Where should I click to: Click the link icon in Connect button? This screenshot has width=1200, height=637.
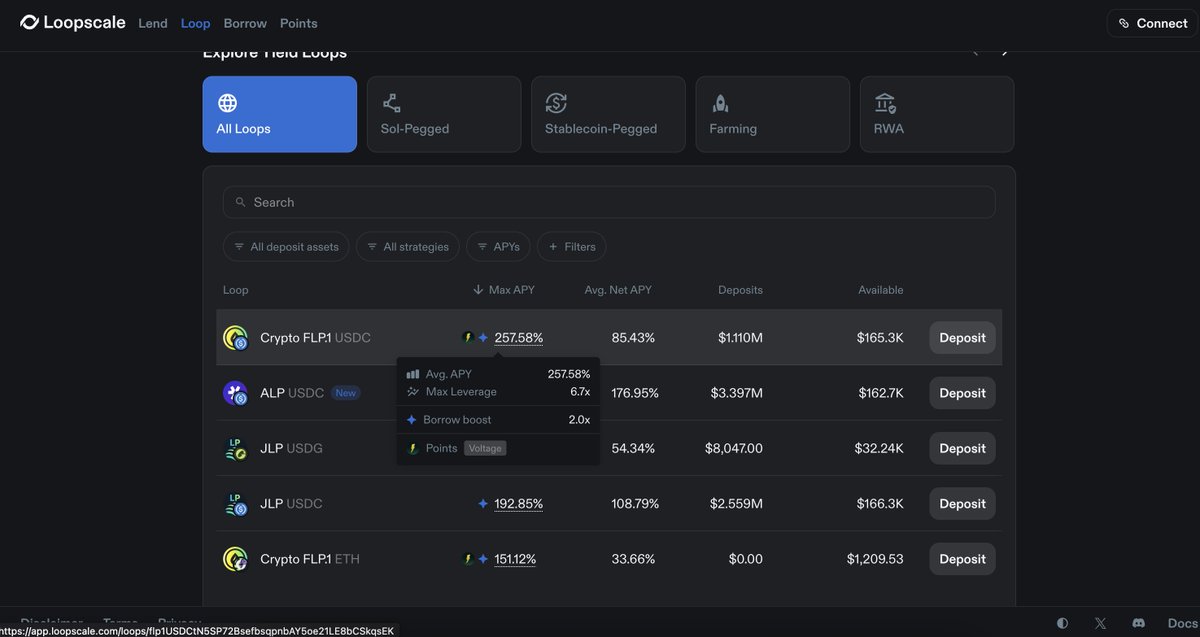[x=1123, y=23]
